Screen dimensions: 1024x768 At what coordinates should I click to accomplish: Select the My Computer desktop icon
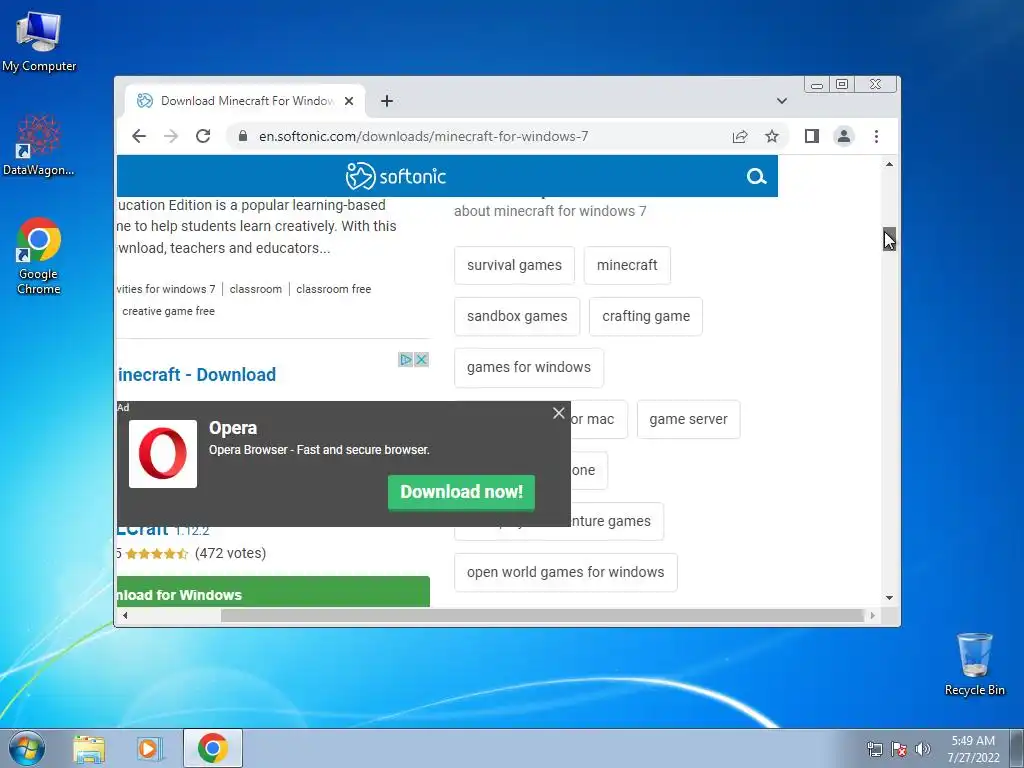(39, 41)
